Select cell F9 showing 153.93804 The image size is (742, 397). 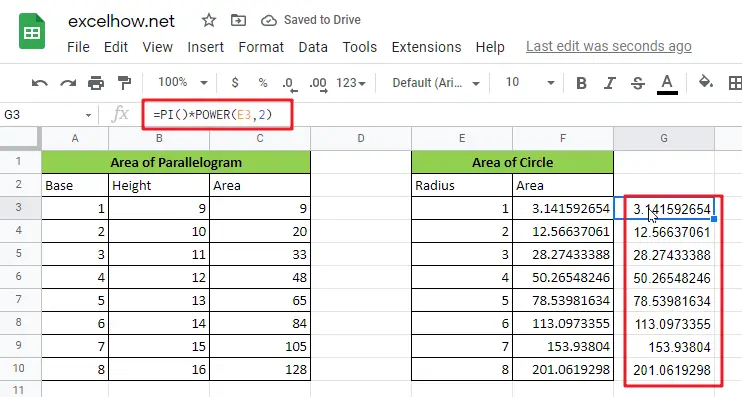click(563, 346)
